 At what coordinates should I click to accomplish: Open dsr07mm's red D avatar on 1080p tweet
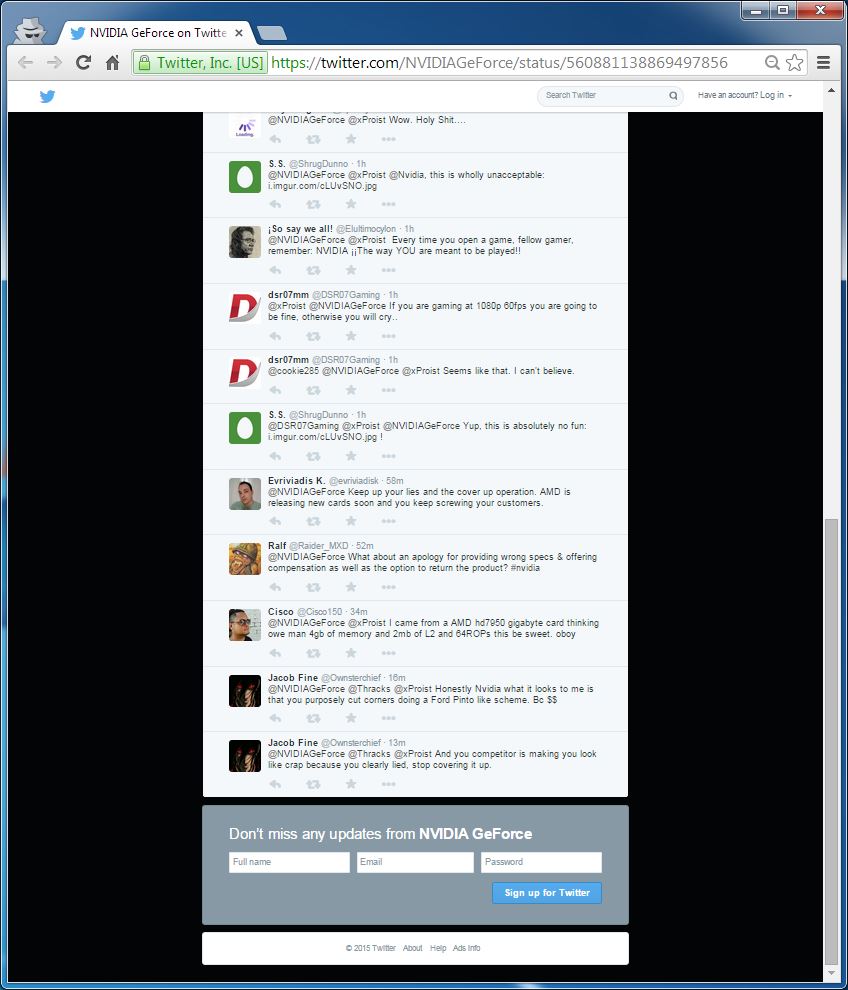pyautogui.click(x=244, y=307)
